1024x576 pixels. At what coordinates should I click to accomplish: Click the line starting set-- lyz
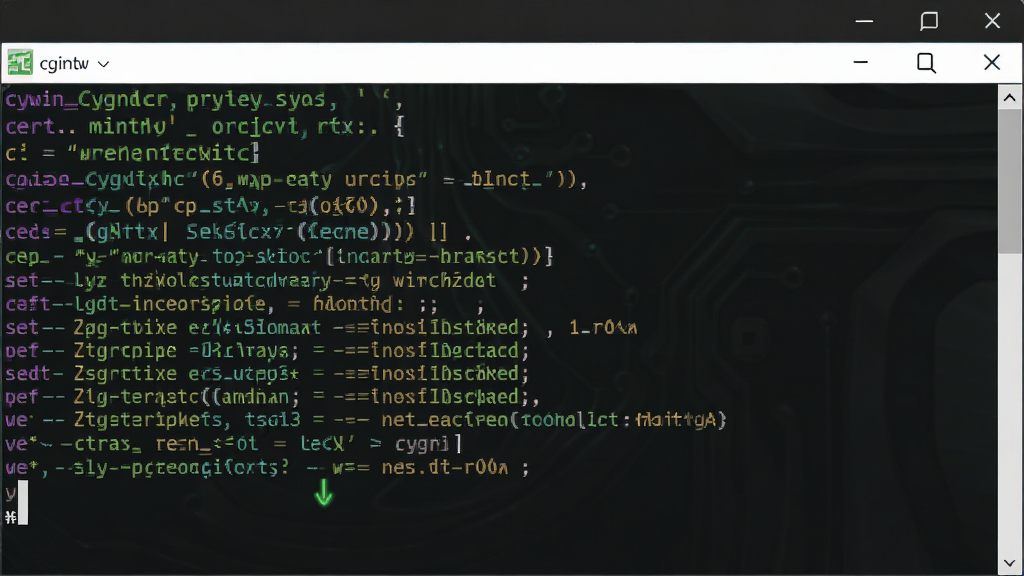pos(266,281)
